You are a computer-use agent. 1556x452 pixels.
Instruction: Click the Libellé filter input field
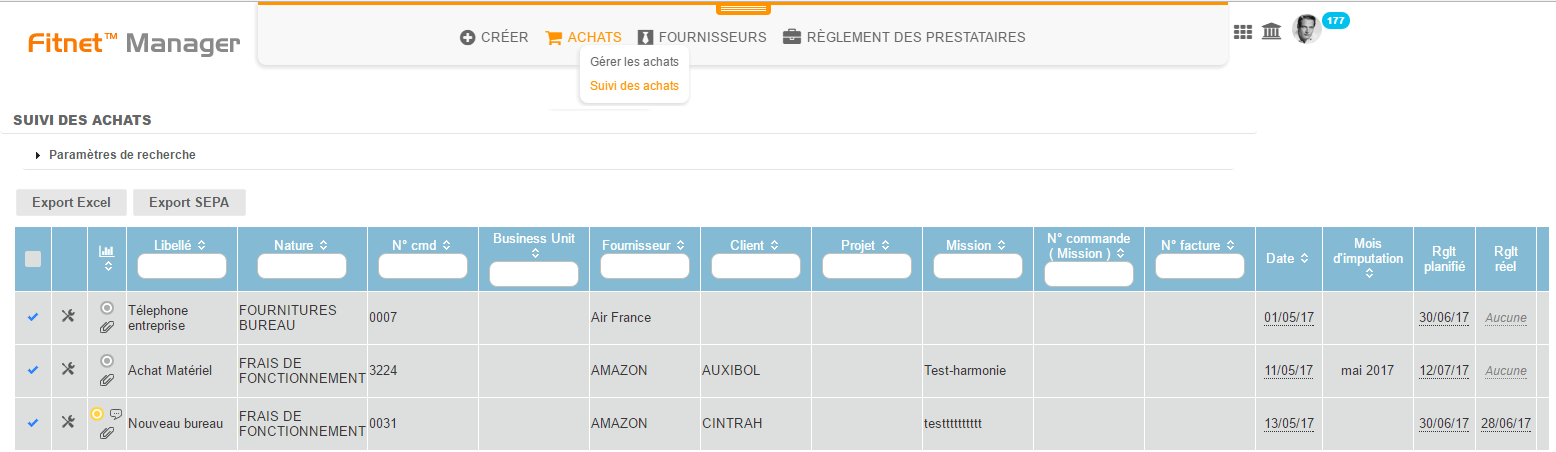click(x=182, y=266)
